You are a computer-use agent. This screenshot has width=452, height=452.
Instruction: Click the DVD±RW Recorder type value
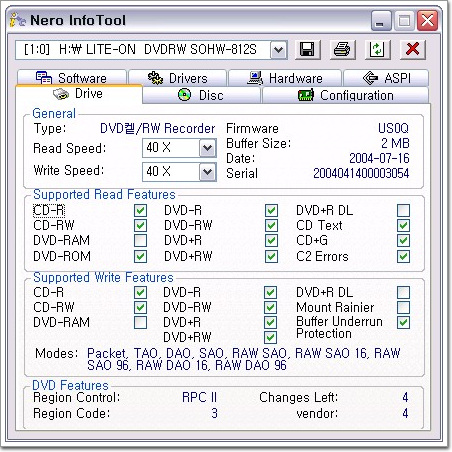coord(157,128)
